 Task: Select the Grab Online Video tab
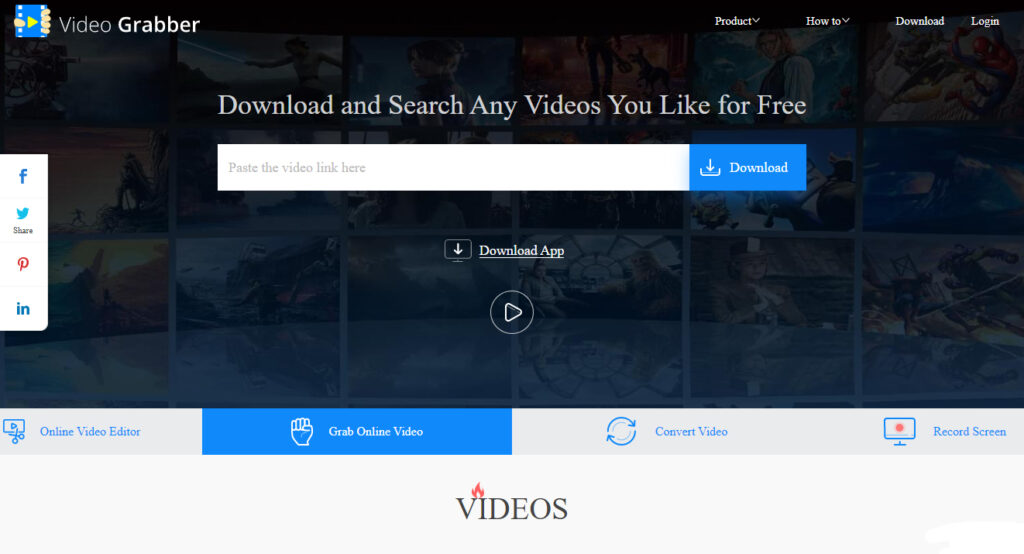[357, 431]
